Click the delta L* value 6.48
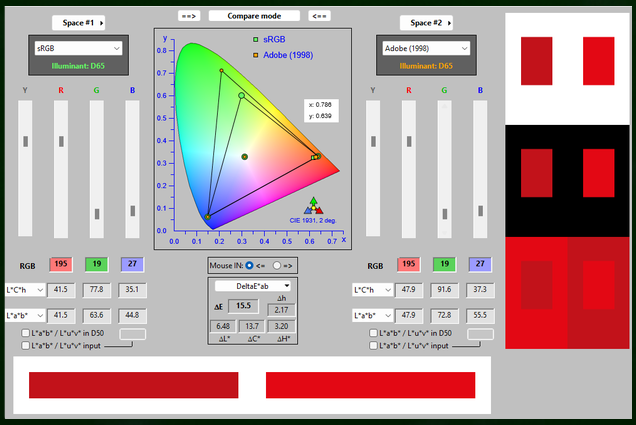The width and height of the screenshot is (636, 425). [223, 326]
